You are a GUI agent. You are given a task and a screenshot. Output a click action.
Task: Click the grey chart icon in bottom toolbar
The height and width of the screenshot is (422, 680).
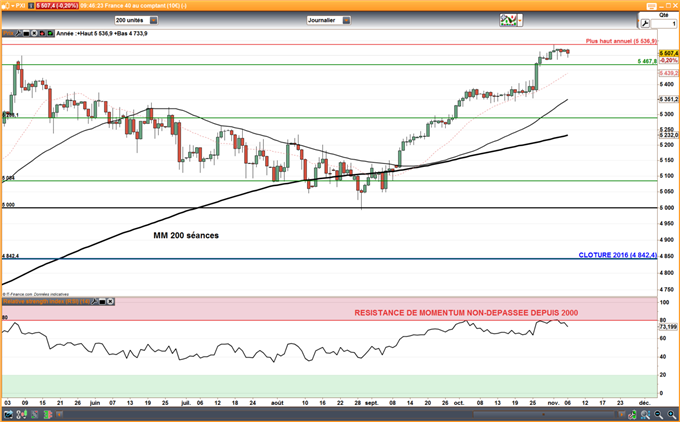(34, 414)
